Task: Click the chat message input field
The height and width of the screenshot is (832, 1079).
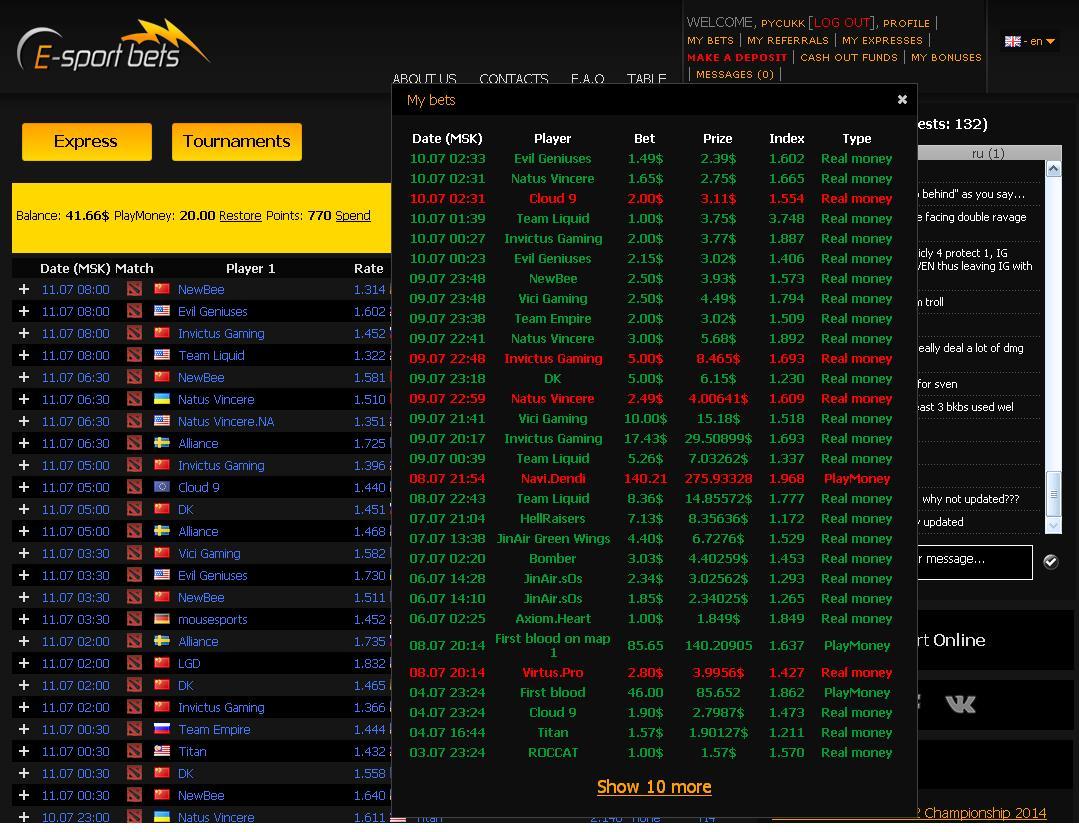Action: point(974,562)
